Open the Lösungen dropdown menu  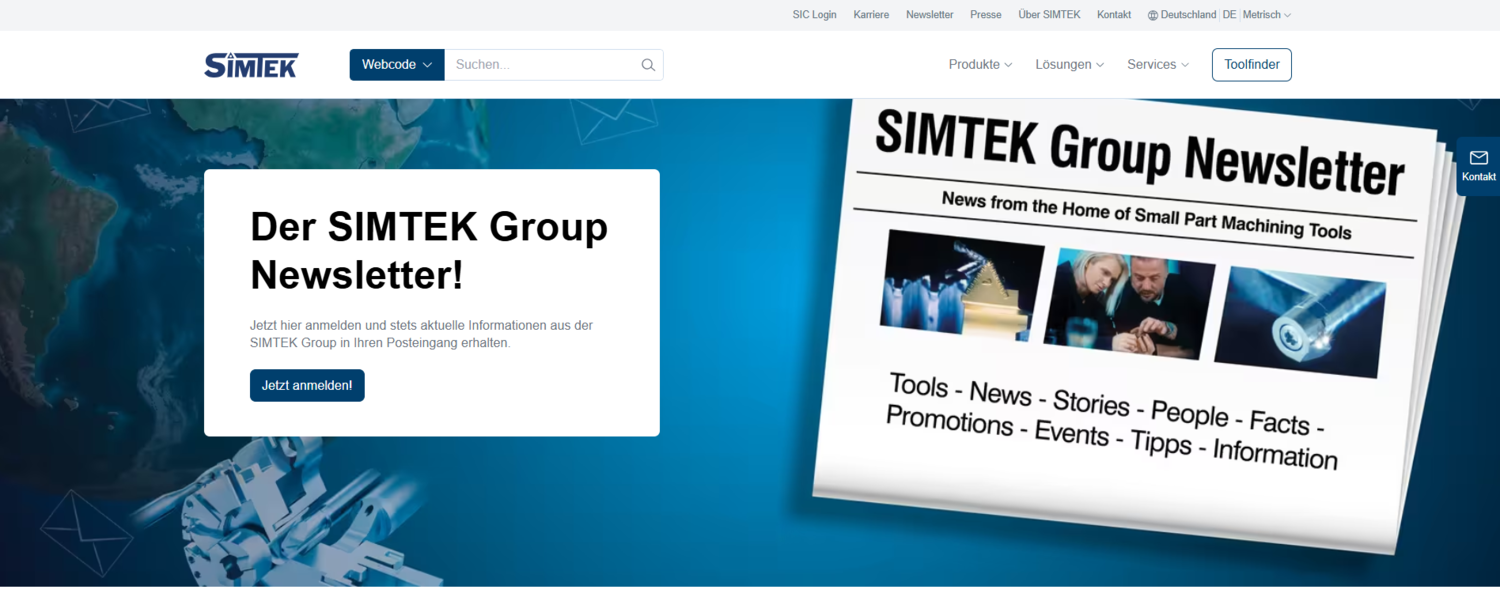click(x=1069, y=65)
